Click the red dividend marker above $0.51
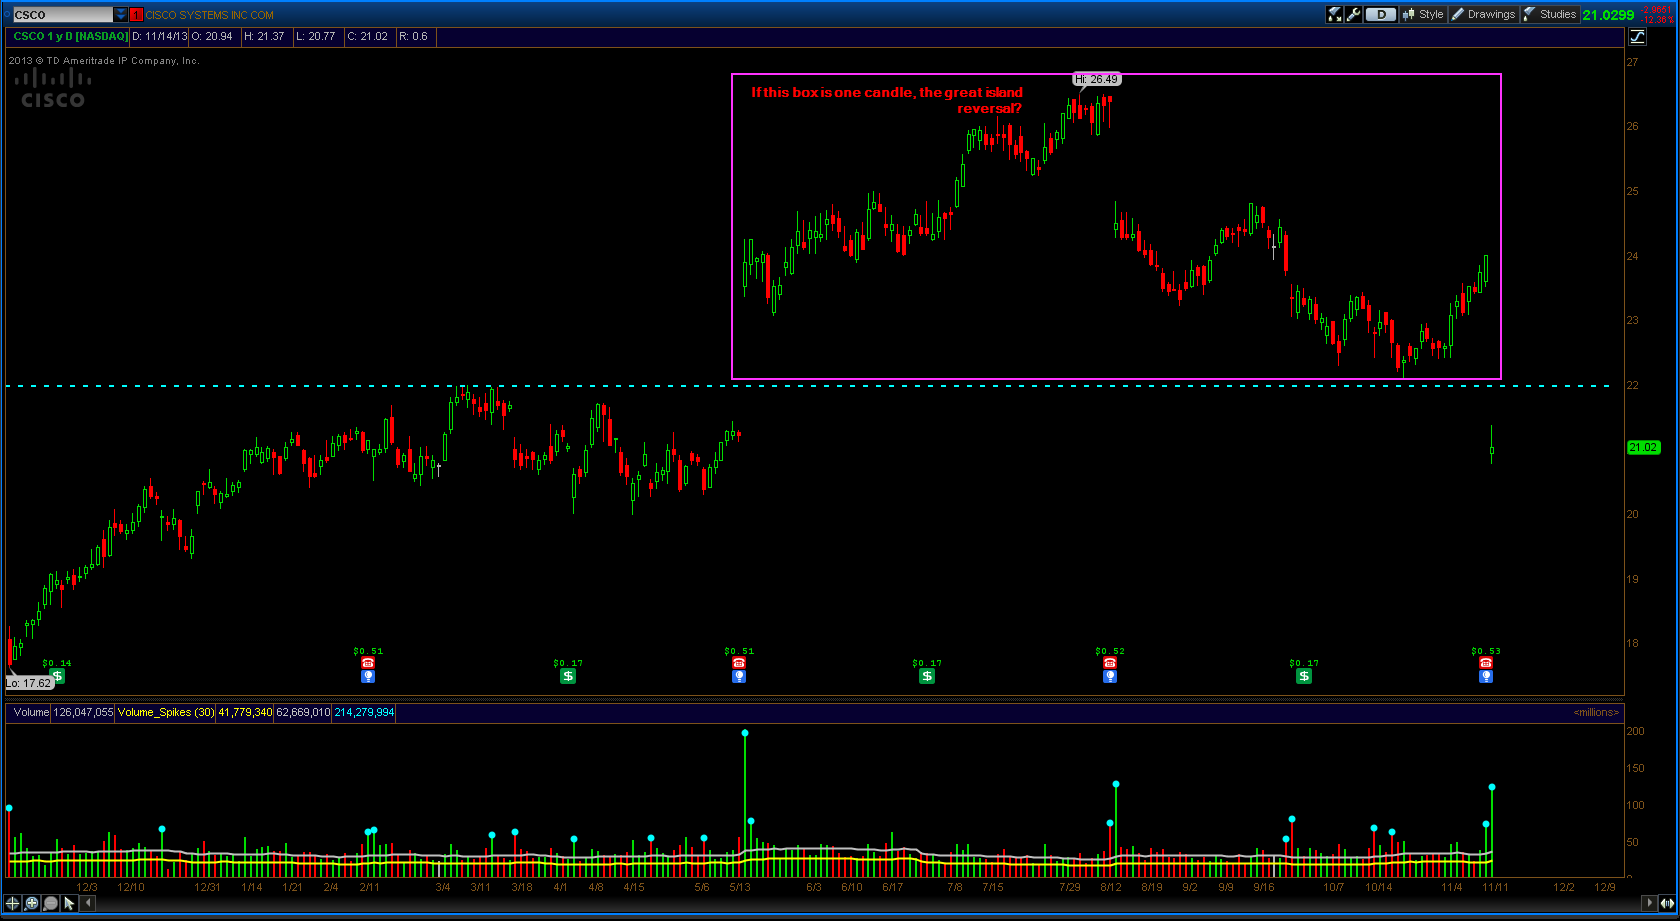1680x921 pixels. (x=368, y=662)
